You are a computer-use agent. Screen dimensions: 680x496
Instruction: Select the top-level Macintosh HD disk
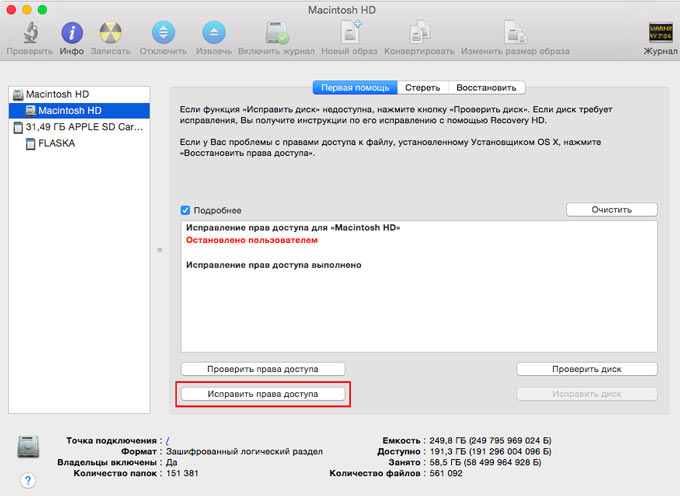point(79,94)
